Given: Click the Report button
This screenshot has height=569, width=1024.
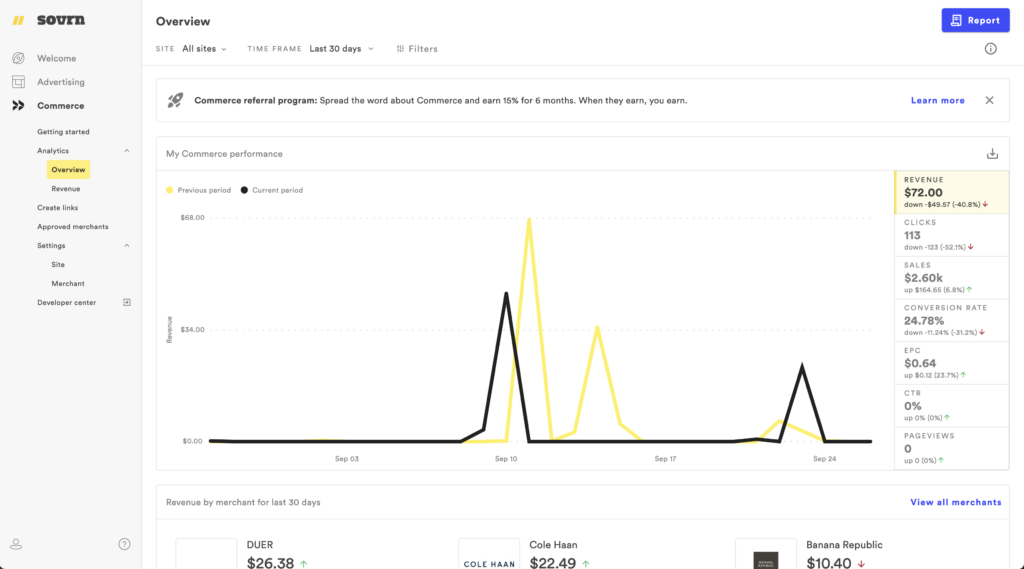Looking at the screenshot, I should pyautogui.click(x=975, y=20).
